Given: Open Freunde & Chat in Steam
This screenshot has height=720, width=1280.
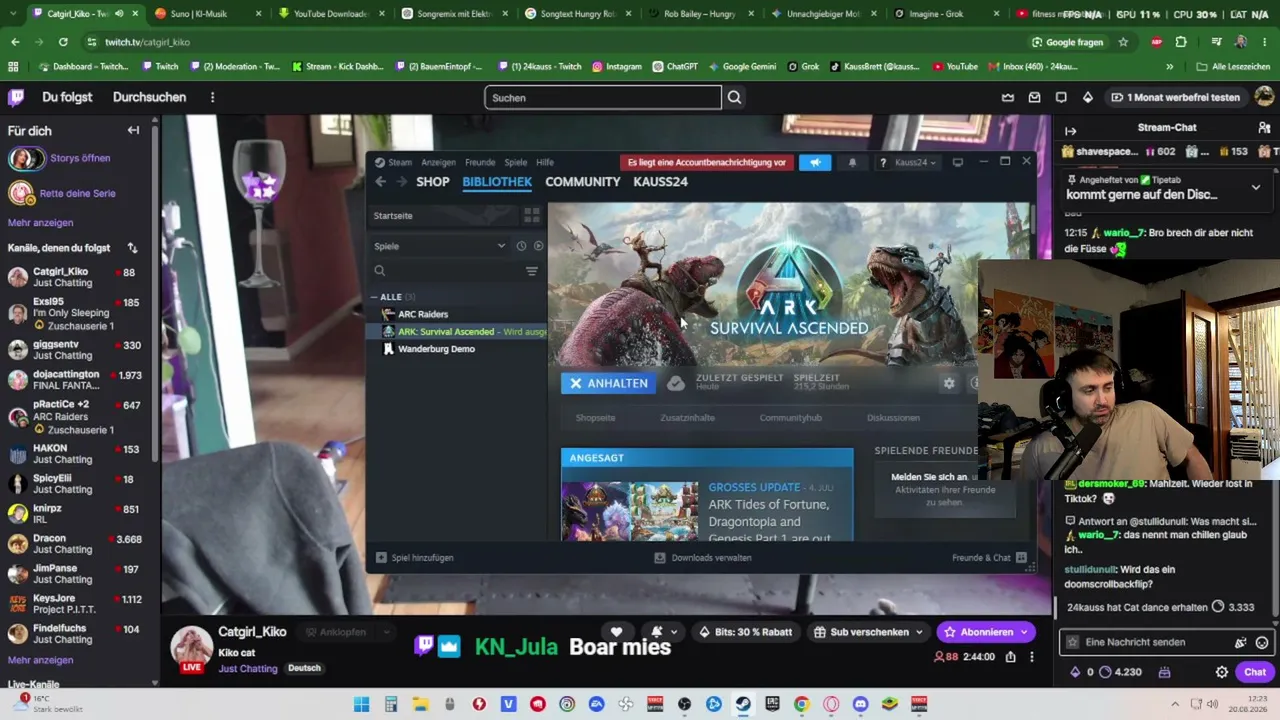Looking at the screenshot, I should pyautogui.click(x=989, y=558).
